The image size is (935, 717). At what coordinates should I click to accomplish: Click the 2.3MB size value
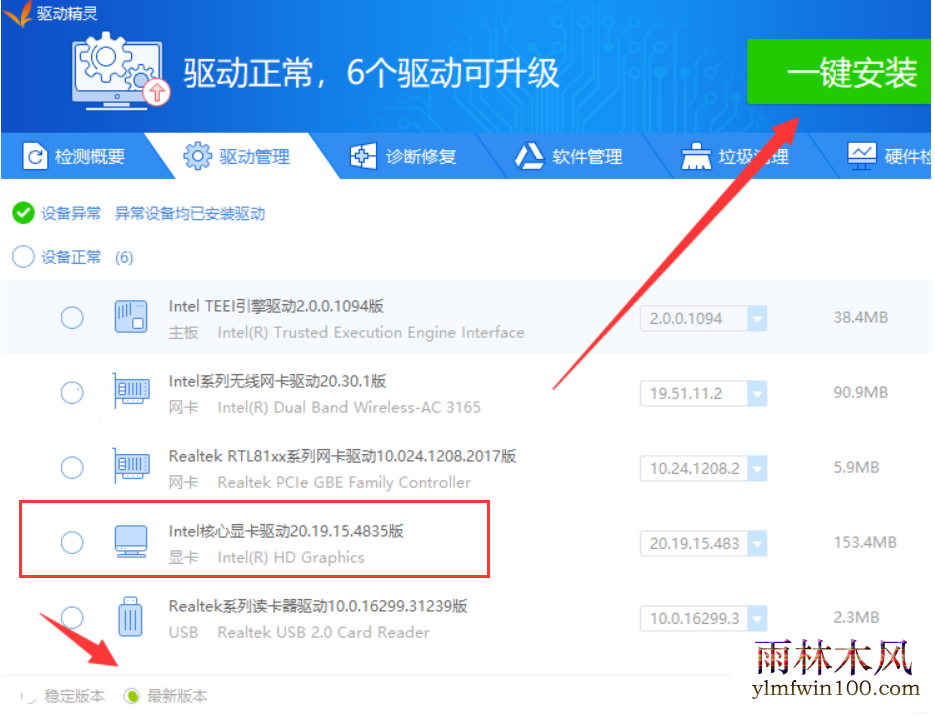point(856,617)
